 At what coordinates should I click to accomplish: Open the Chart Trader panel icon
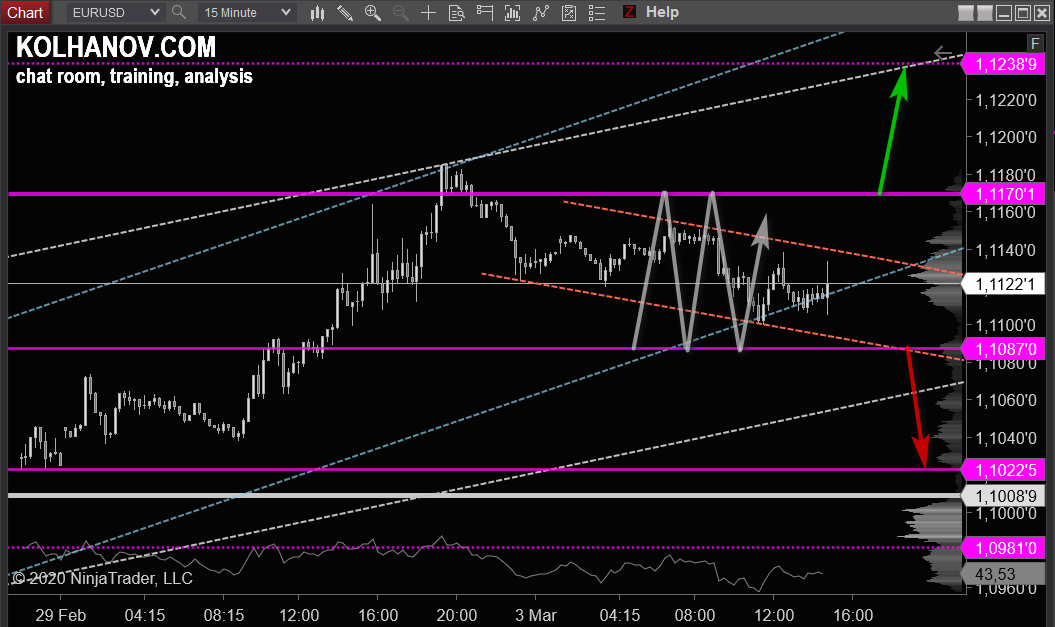pos(484,12)
